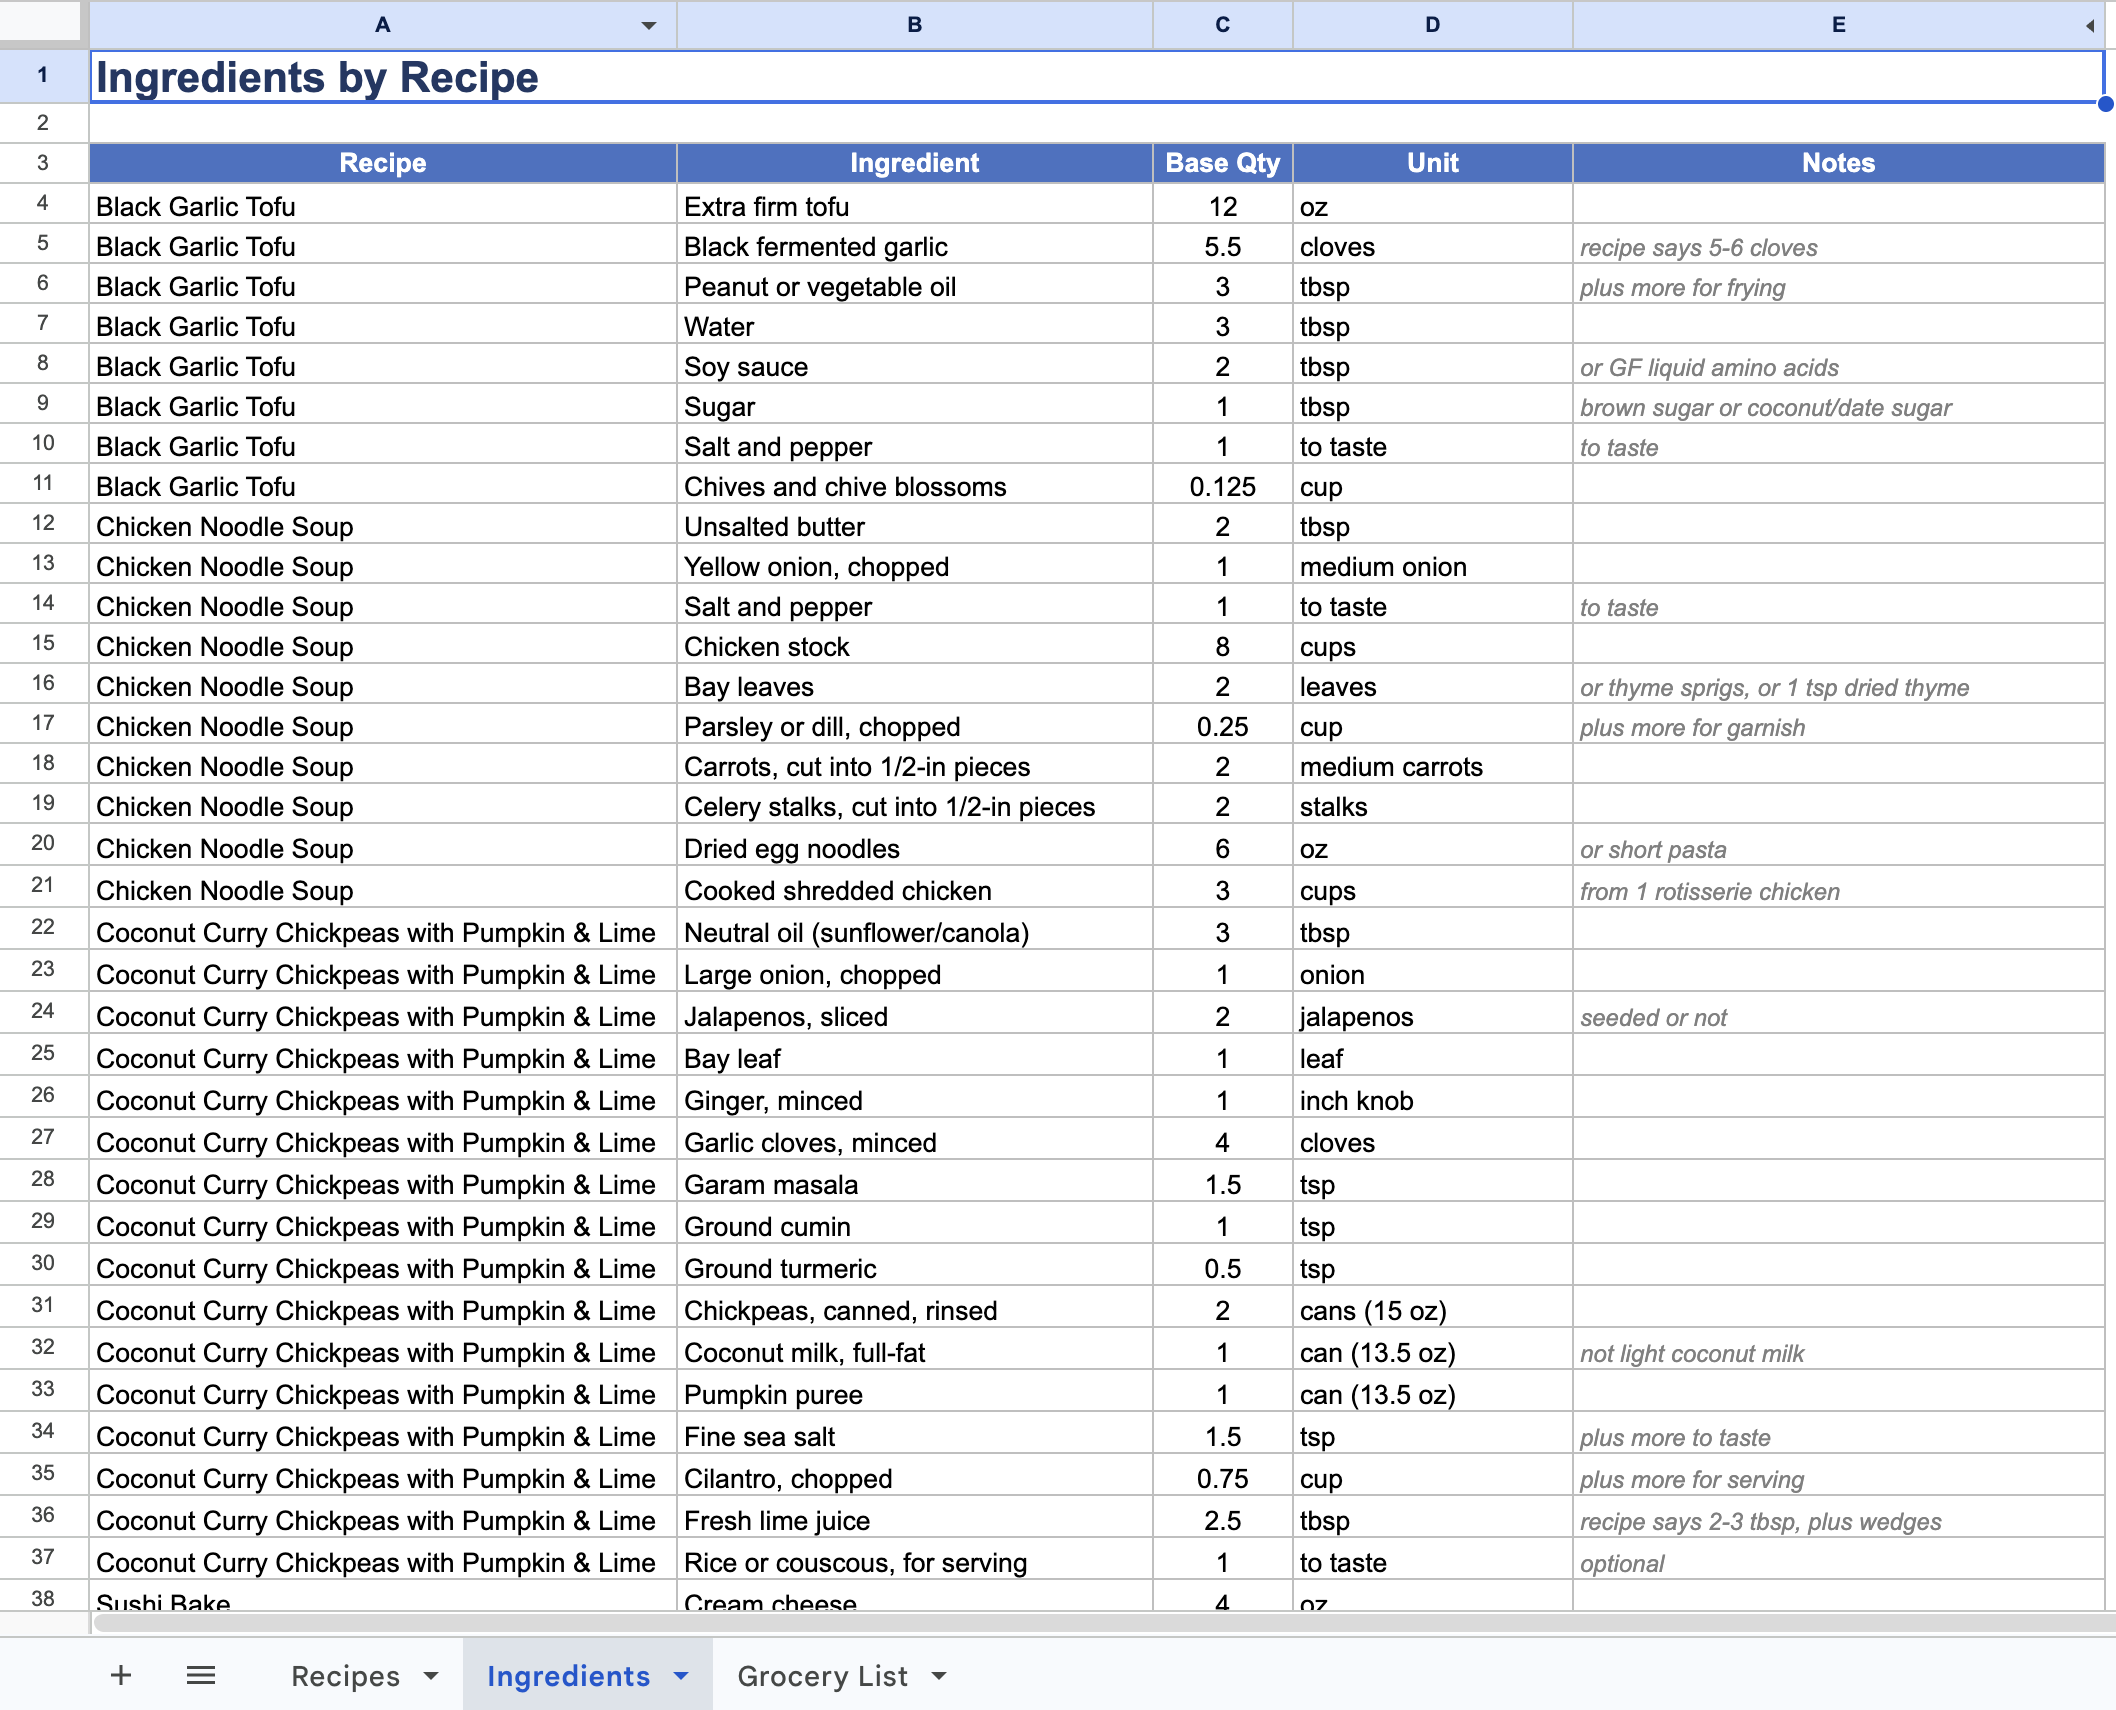The height and width of the screenshot is (1710, 2116).
Task: Add a new sheet with plus icon
Action: pos(121,1675)
